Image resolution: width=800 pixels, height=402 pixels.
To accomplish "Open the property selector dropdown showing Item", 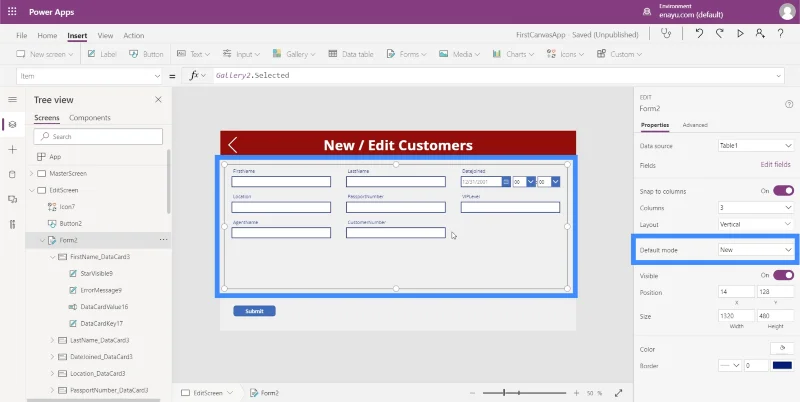I will tap(89, 76).
